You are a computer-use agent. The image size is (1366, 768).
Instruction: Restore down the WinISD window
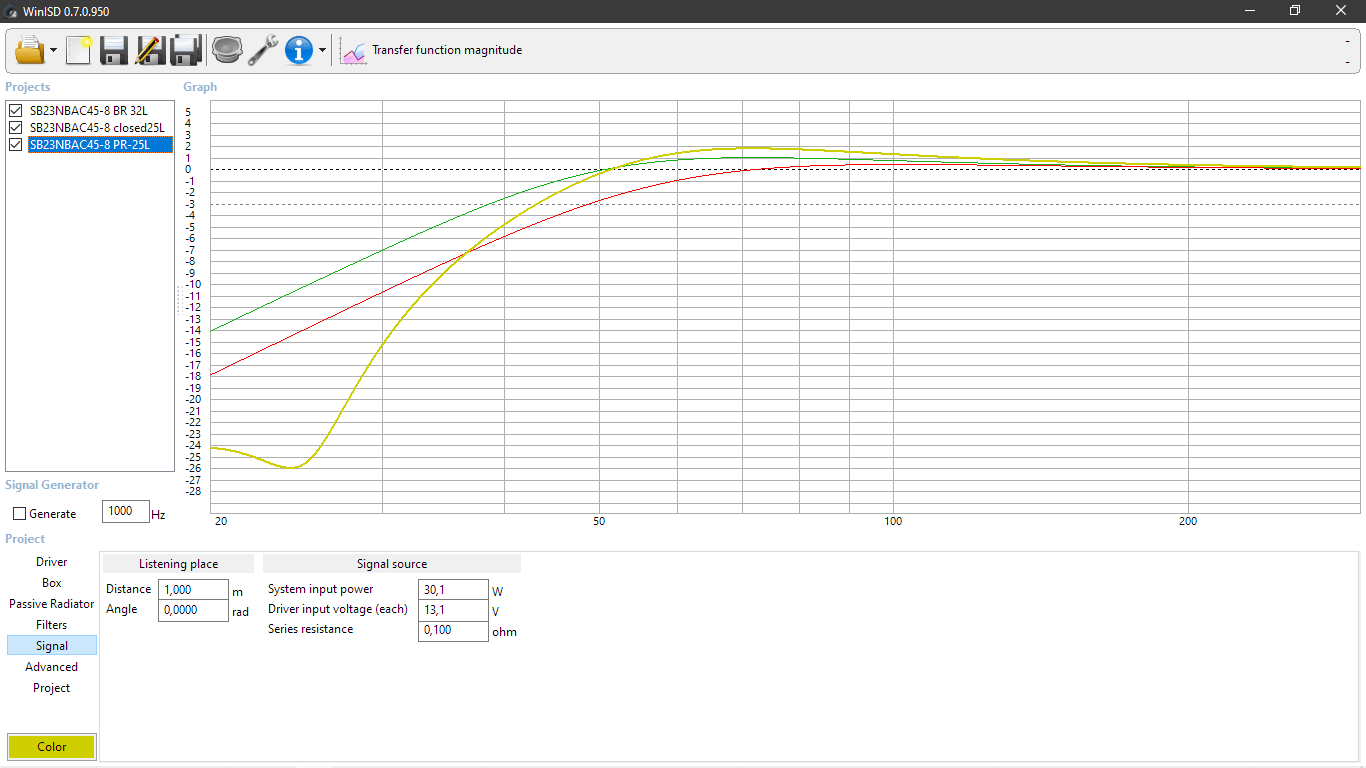click(1295, 11)
